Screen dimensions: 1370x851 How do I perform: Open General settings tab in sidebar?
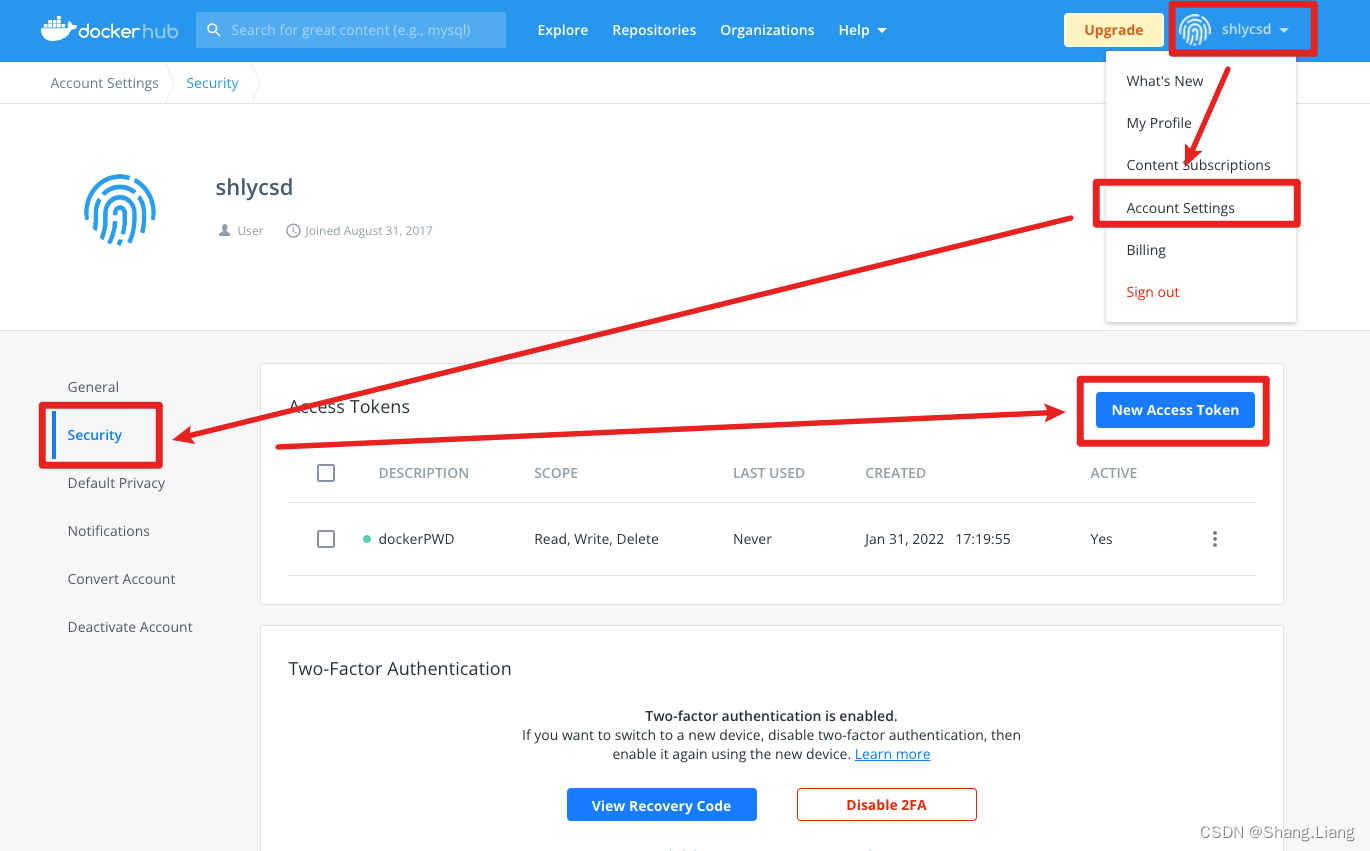click(93, 387)
